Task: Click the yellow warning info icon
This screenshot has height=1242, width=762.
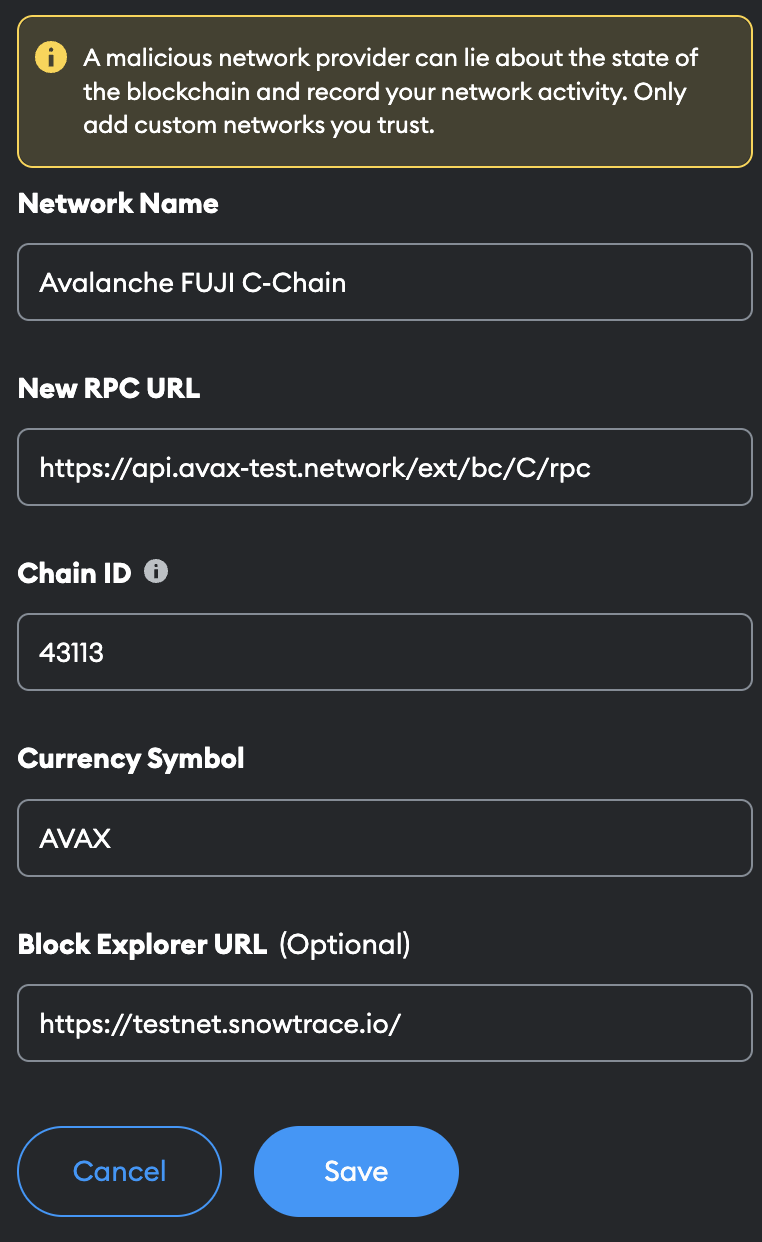Action: (x=51, y=57)
